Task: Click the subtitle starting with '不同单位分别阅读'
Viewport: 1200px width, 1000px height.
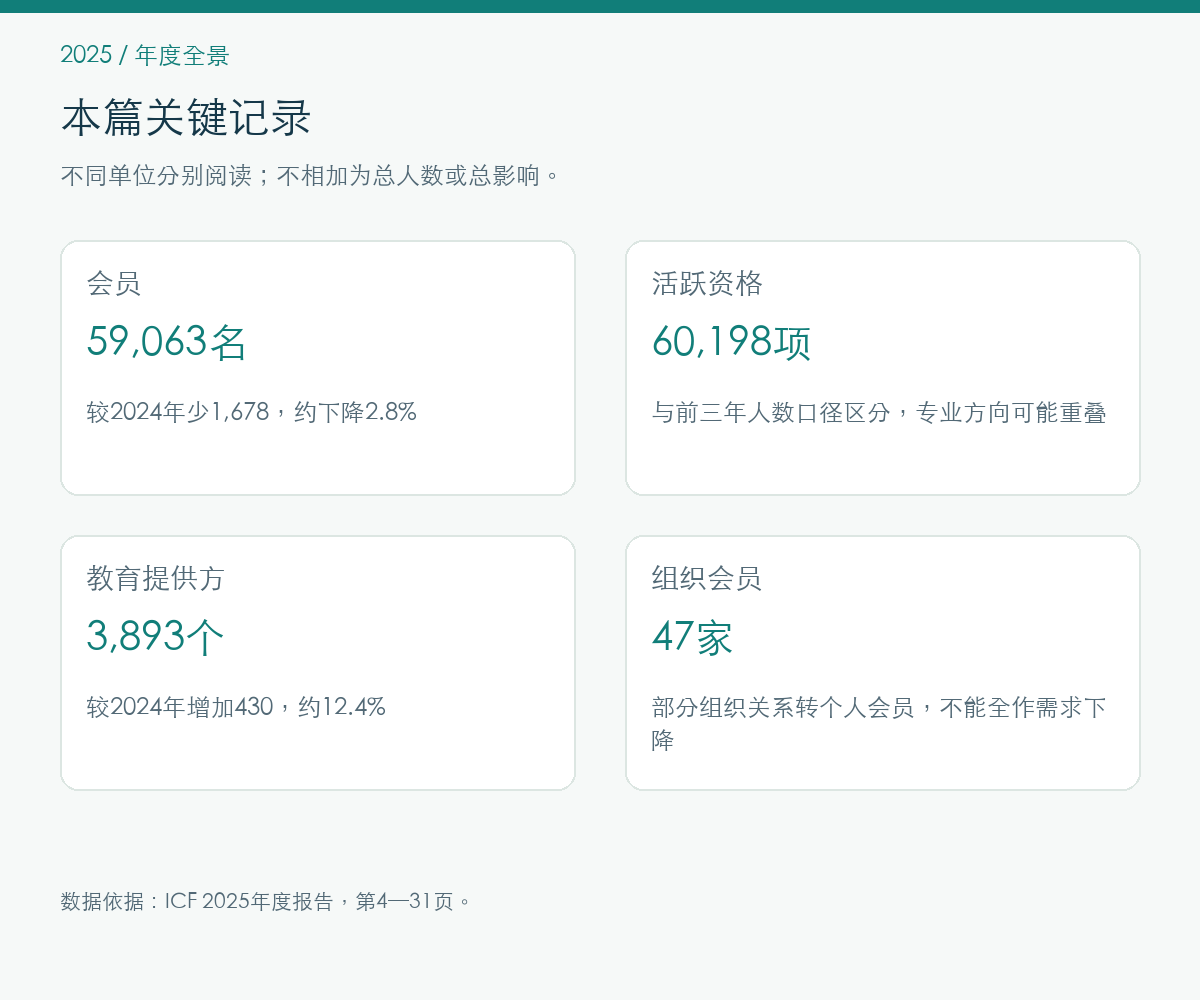Action: pyautogui.click(x=311, y=176)
